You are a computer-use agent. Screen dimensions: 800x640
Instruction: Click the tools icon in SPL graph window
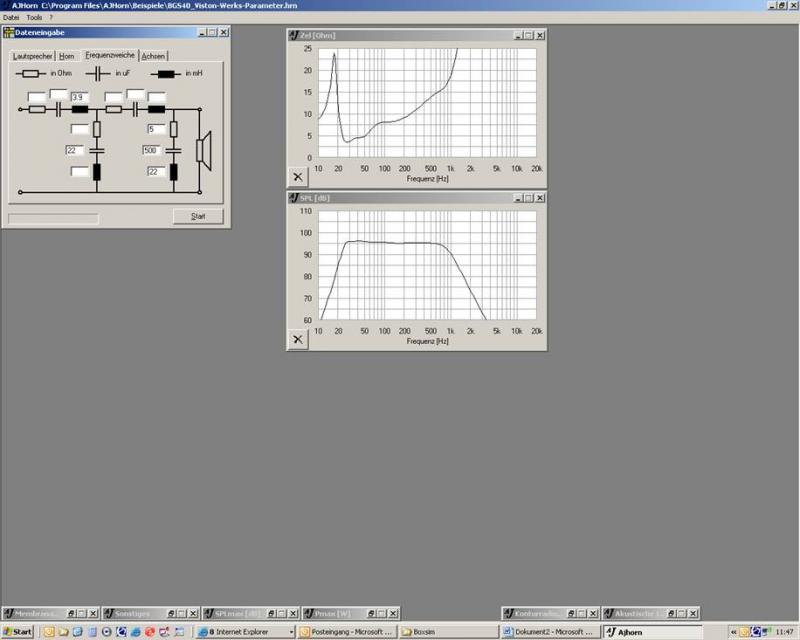pos(298,339)
